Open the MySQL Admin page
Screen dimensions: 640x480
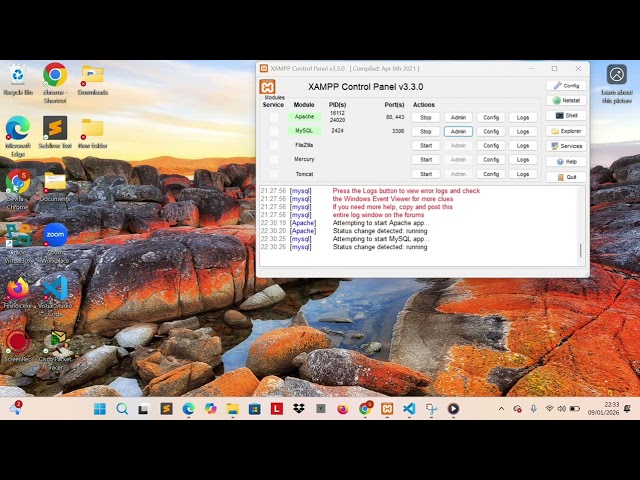point(458,131)
